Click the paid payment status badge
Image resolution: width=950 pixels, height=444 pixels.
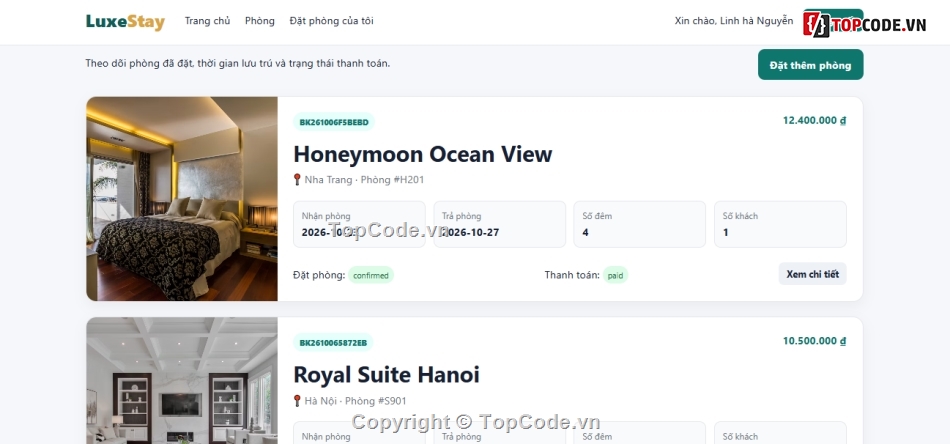615,275
